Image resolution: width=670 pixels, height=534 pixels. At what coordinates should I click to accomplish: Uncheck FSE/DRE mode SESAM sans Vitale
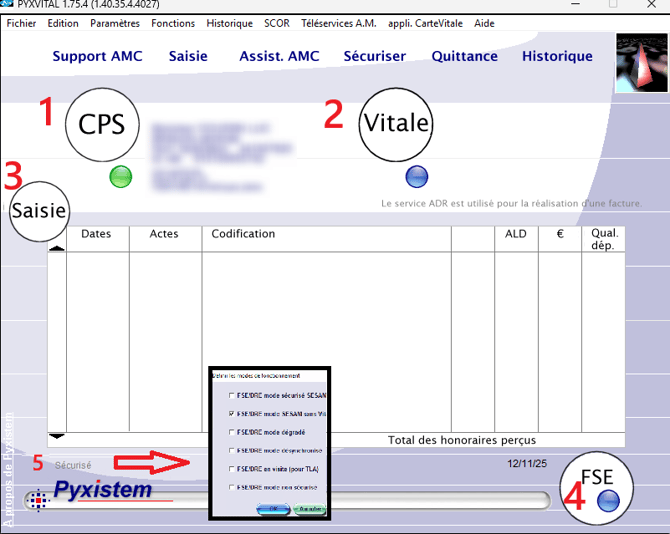pyautogui.click(x=232, y=413)
